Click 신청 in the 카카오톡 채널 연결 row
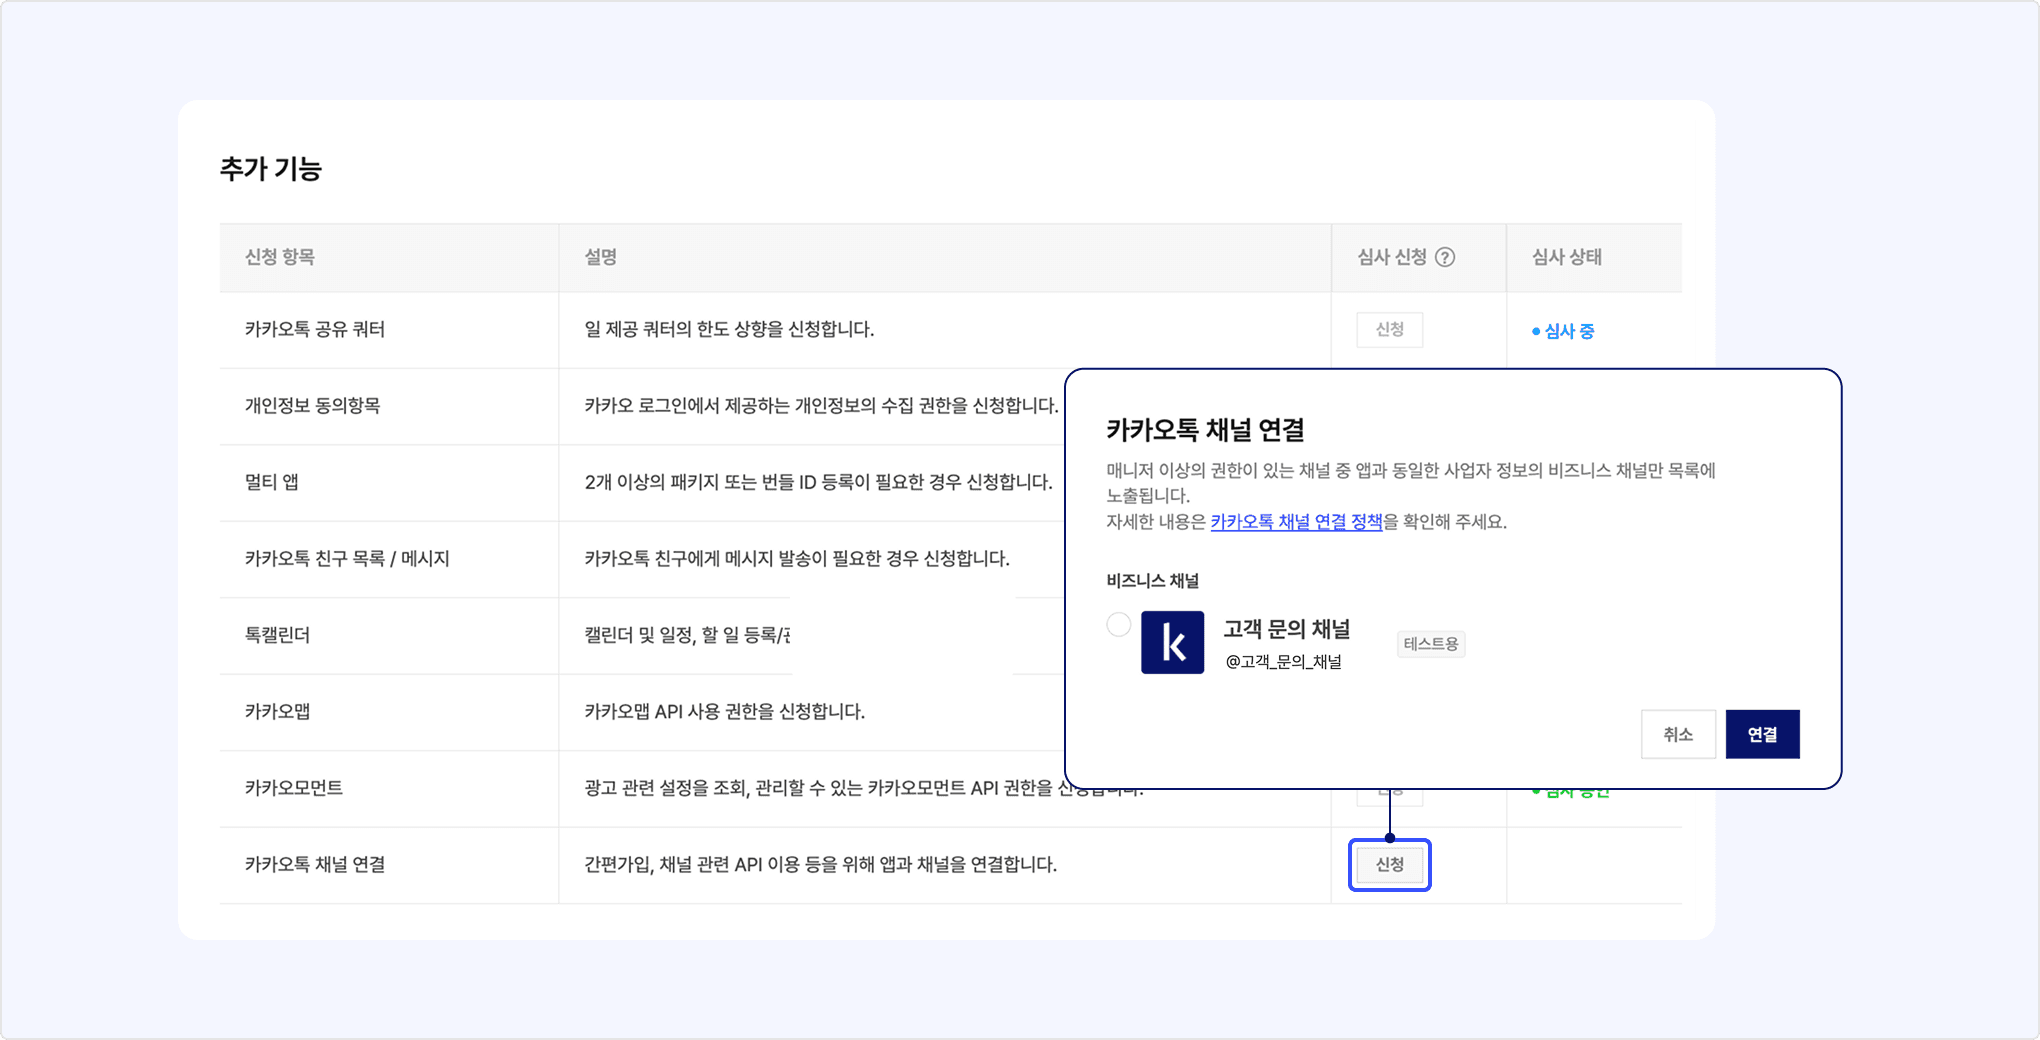The image size is (2040, 1040). [x=1389, y=865]
